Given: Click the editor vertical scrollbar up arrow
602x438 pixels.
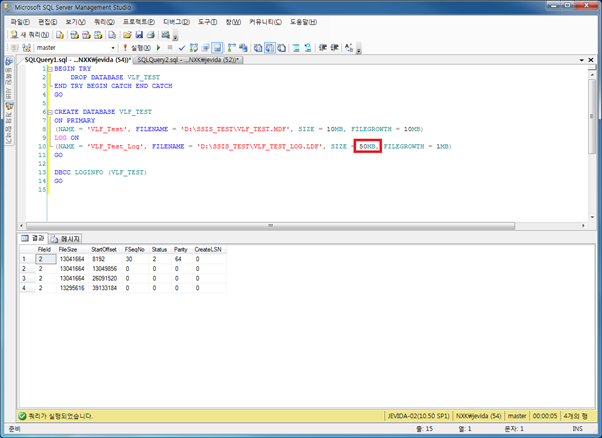Looking at the screenshot, I should tap(592, 75).
